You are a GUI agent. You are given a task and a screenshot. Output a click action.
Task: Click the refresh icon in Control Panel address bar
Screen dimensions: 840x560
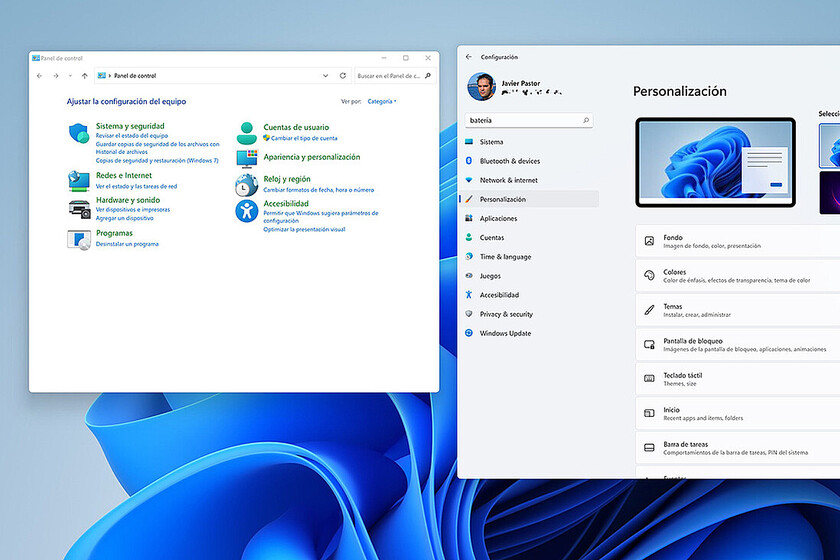pyautogui.click(x=343, y=76)
